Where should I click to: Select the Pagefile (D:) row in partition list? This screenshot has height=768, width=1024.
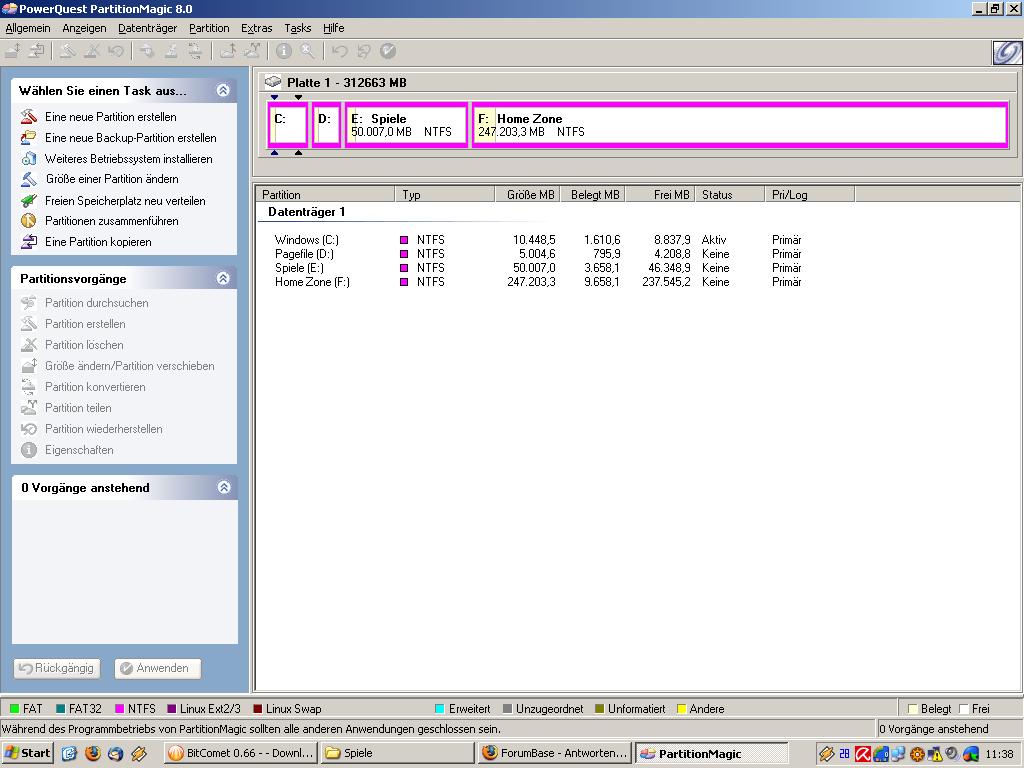tap(538, 254)
